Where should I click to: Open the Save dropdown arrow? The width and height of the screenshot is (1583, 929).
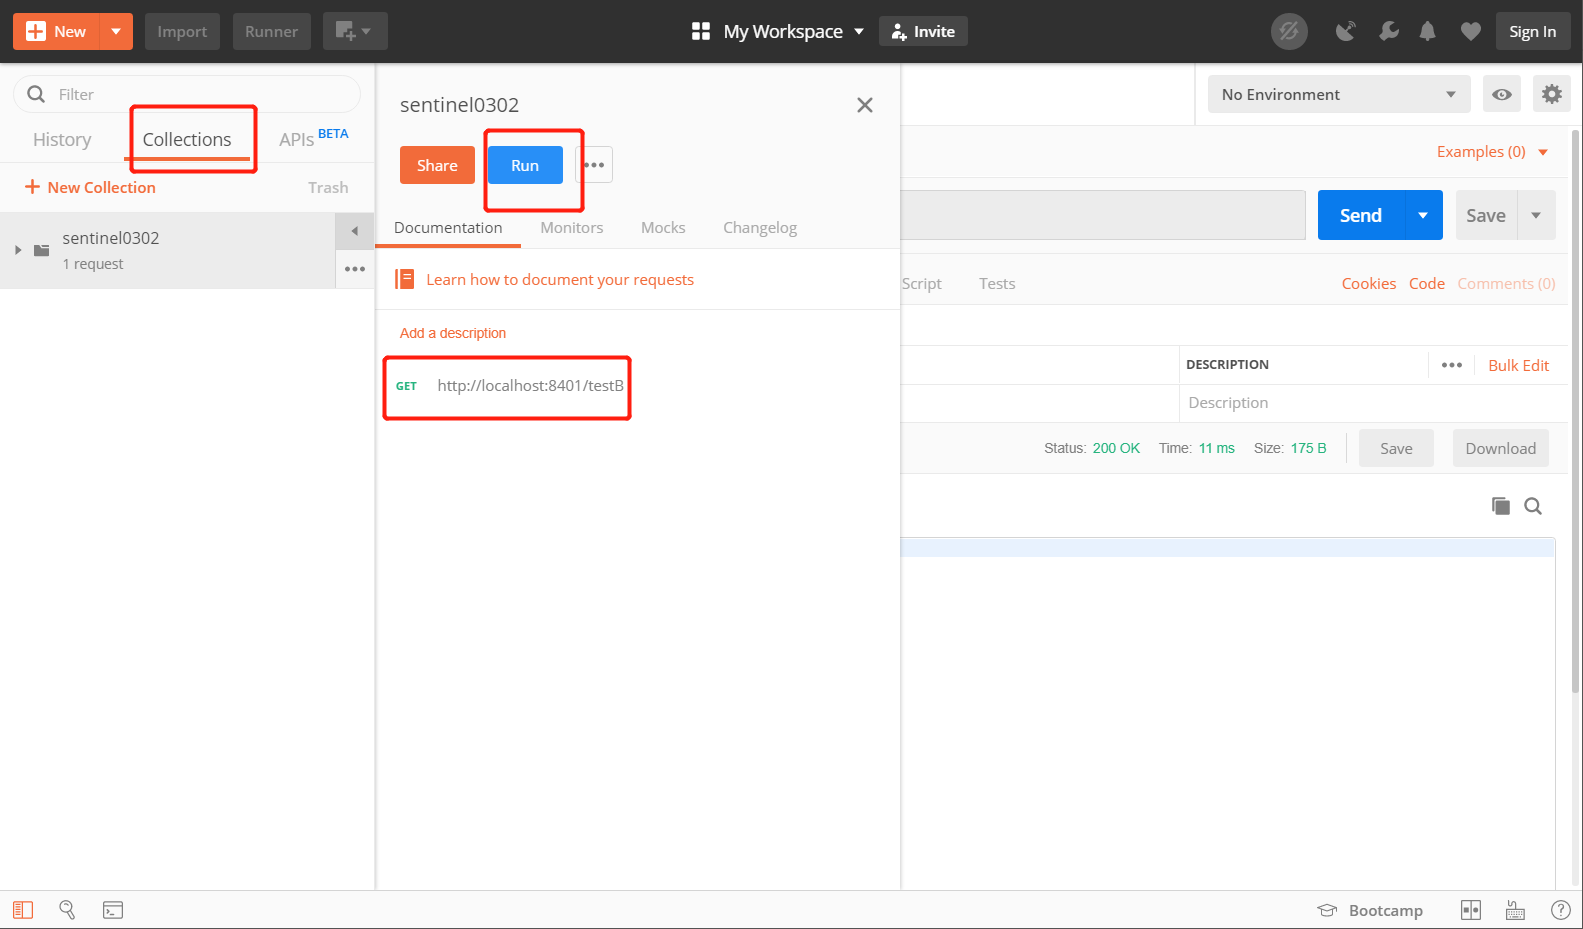(x=1536, y=215)
